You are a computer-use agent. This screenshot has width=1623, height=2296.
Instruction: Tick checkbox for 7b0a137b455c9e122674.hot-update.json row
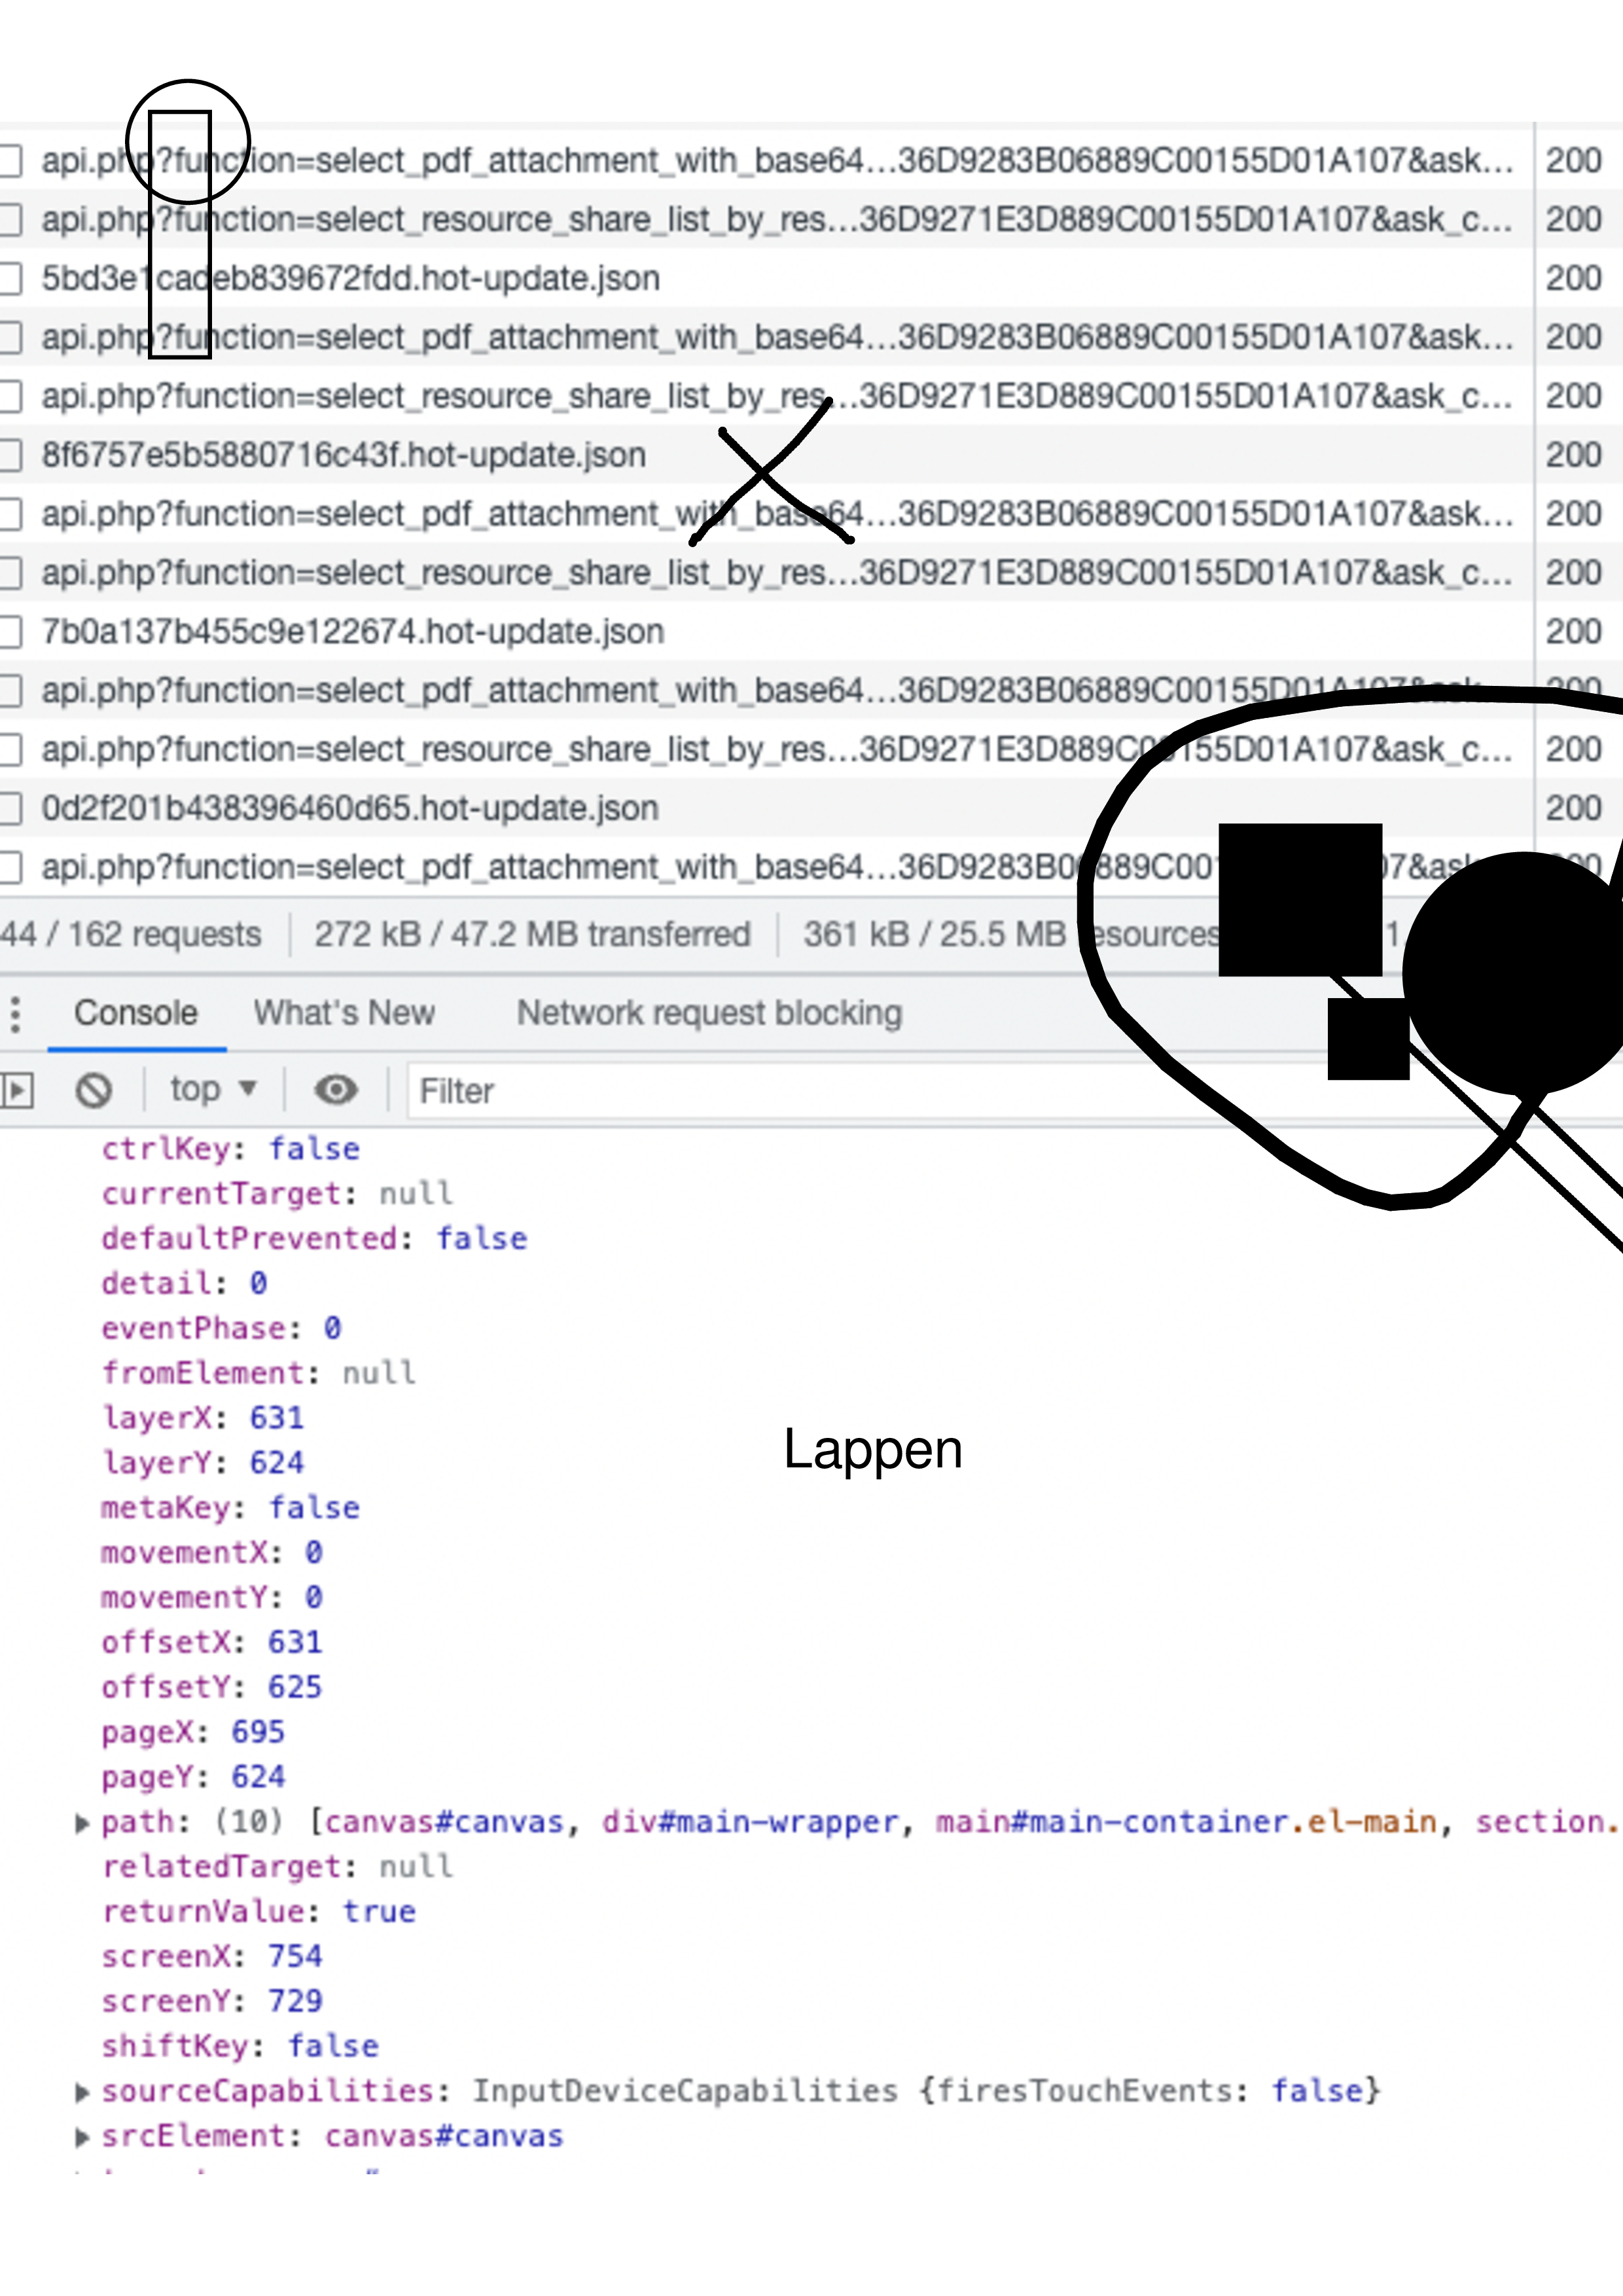tap(9, 632)
